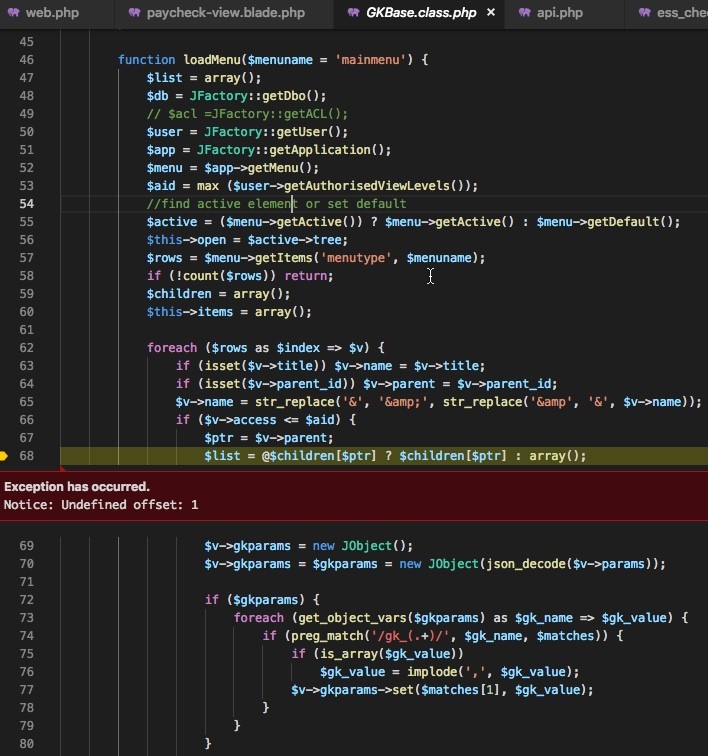708x756 pixels.
Task: Click the 'Notice: Undefined offset: 1' message
Action: pyautogui.click(x=101, y=505)
